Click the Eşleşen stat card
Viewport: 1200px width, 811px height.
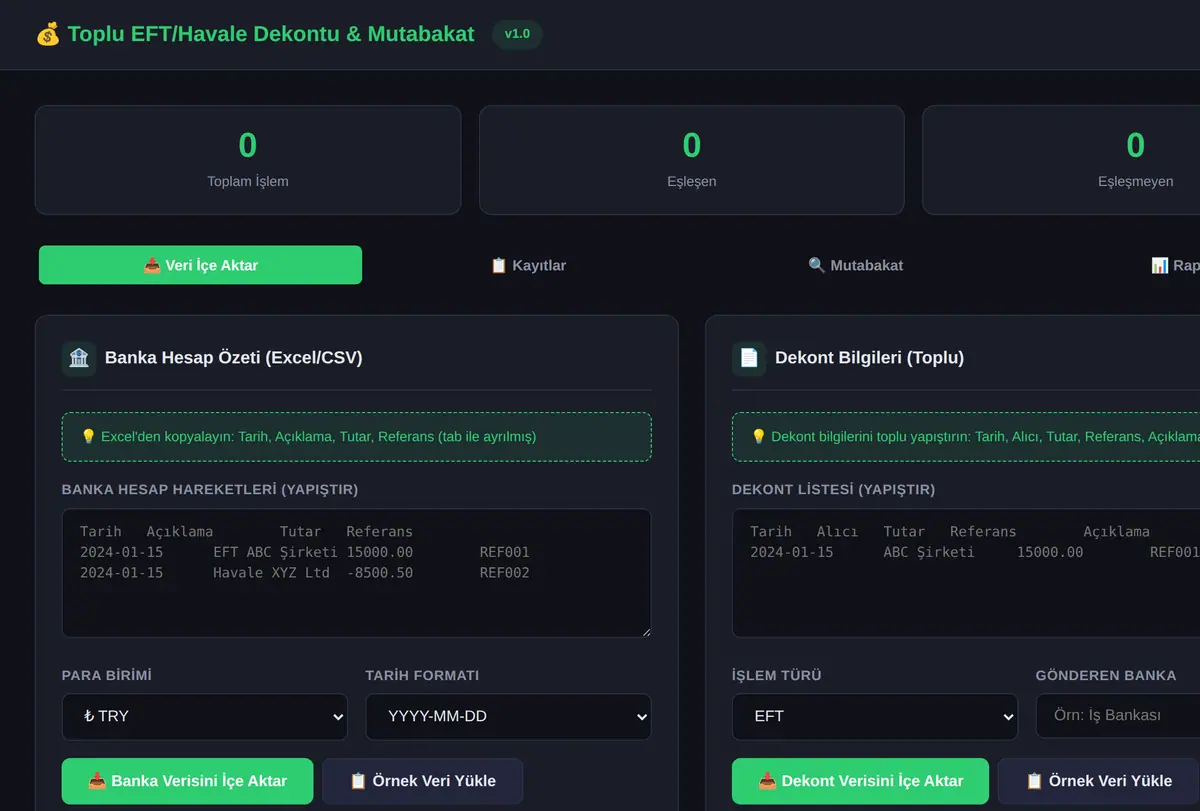tap(692, 160)
